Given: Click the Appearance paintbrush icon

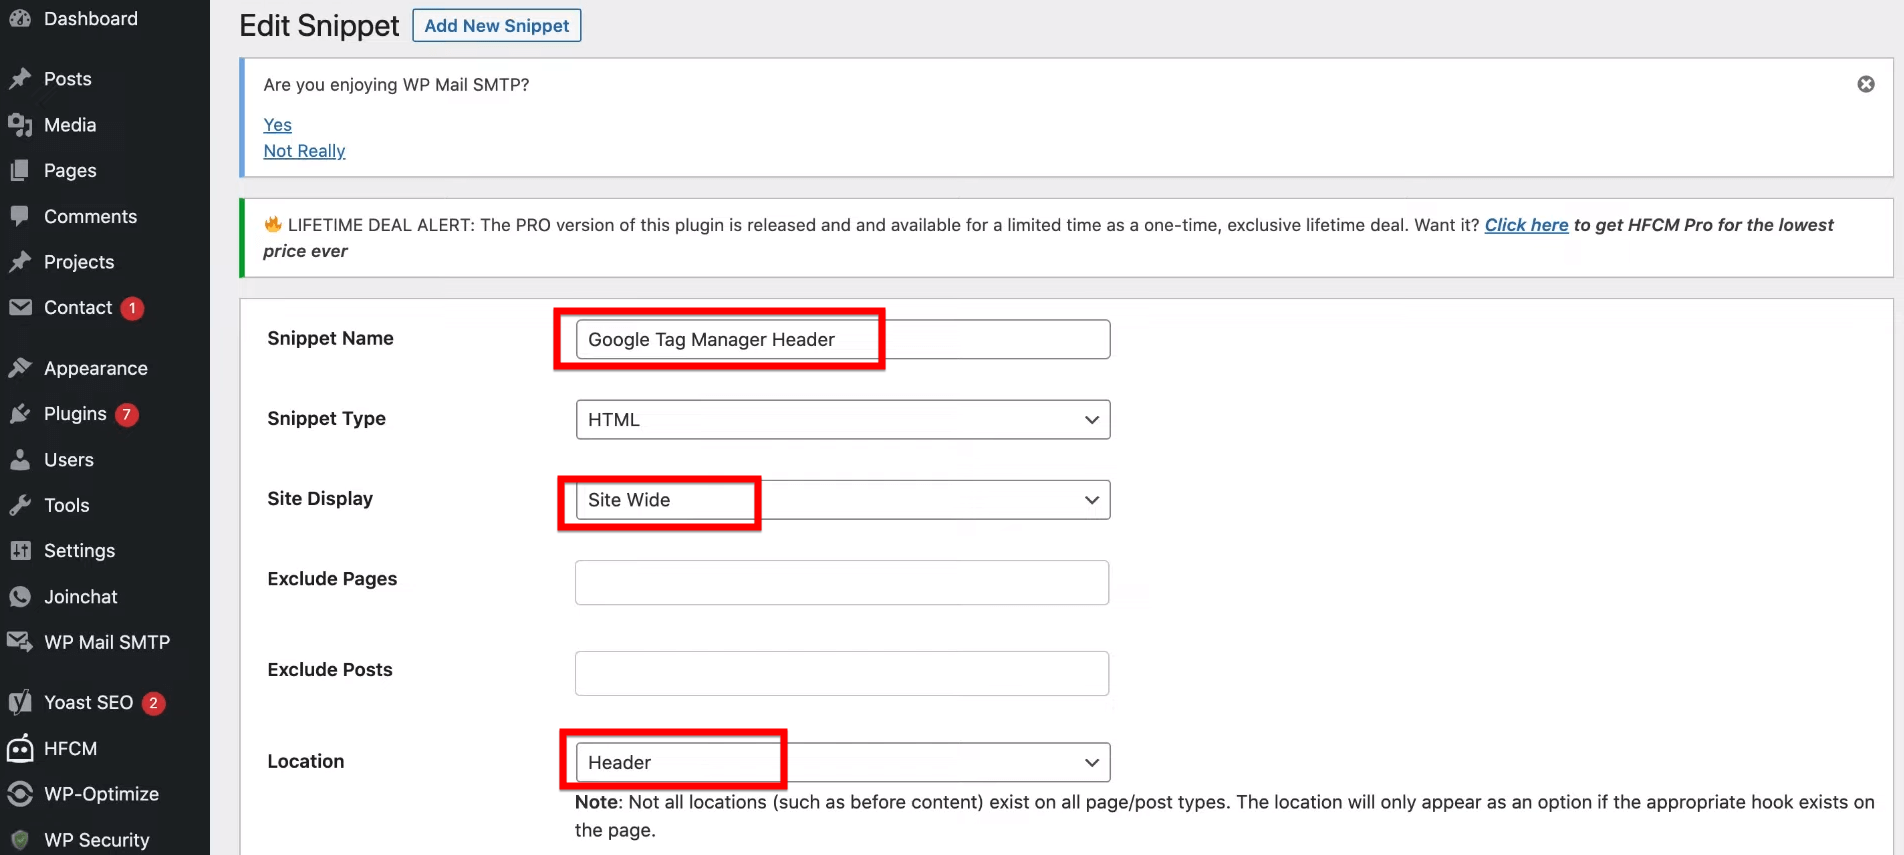Looking at the screenshot, I should (20, 368).
